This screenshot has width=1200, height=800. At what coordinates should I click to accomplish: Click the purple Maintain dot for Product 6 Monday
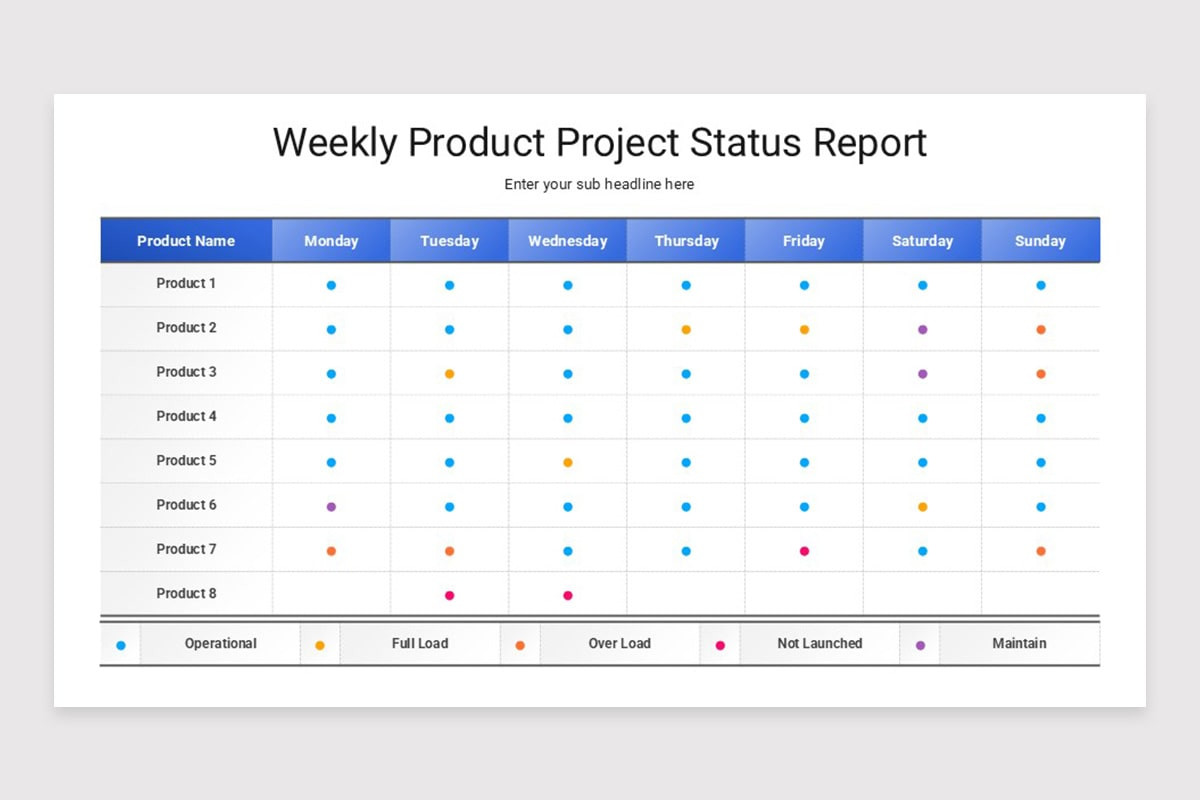tap(331, 506)
